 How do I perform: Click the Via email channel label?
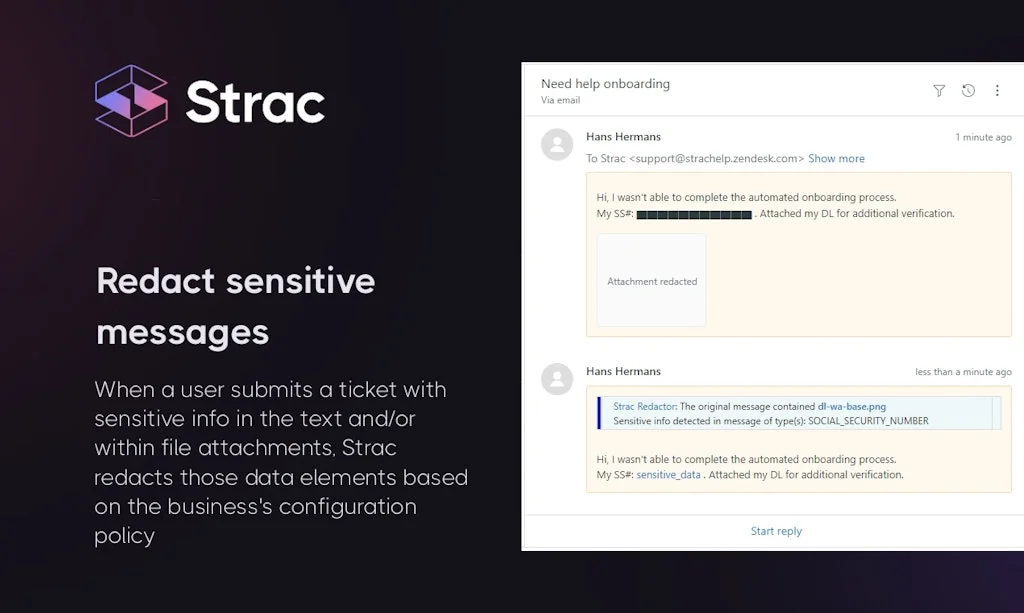coord(560,100)
